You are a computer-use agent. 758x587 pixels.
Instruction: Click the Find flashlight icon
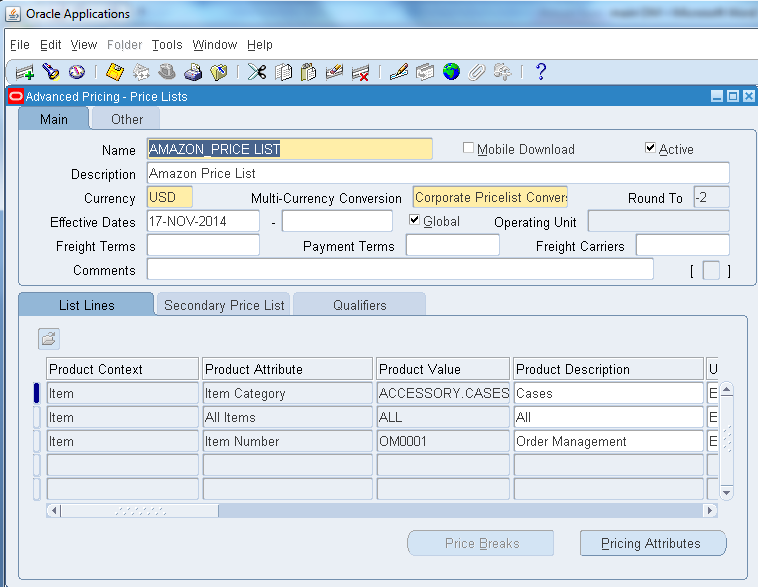click(x=50, y=72)
